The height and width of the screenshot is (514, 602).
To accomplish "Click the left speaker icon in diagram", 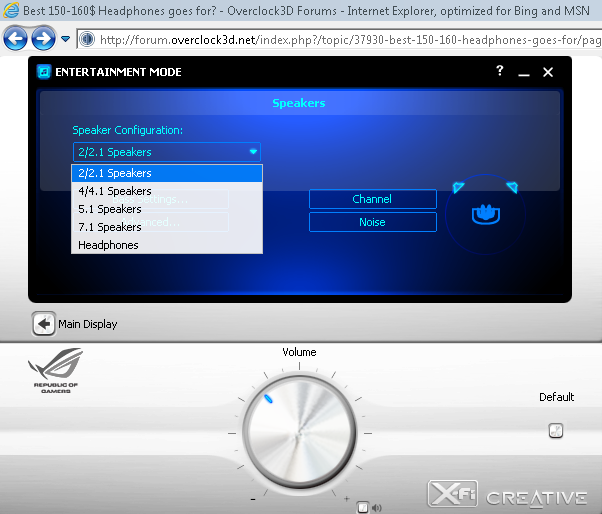I will [x=458, y=187].
